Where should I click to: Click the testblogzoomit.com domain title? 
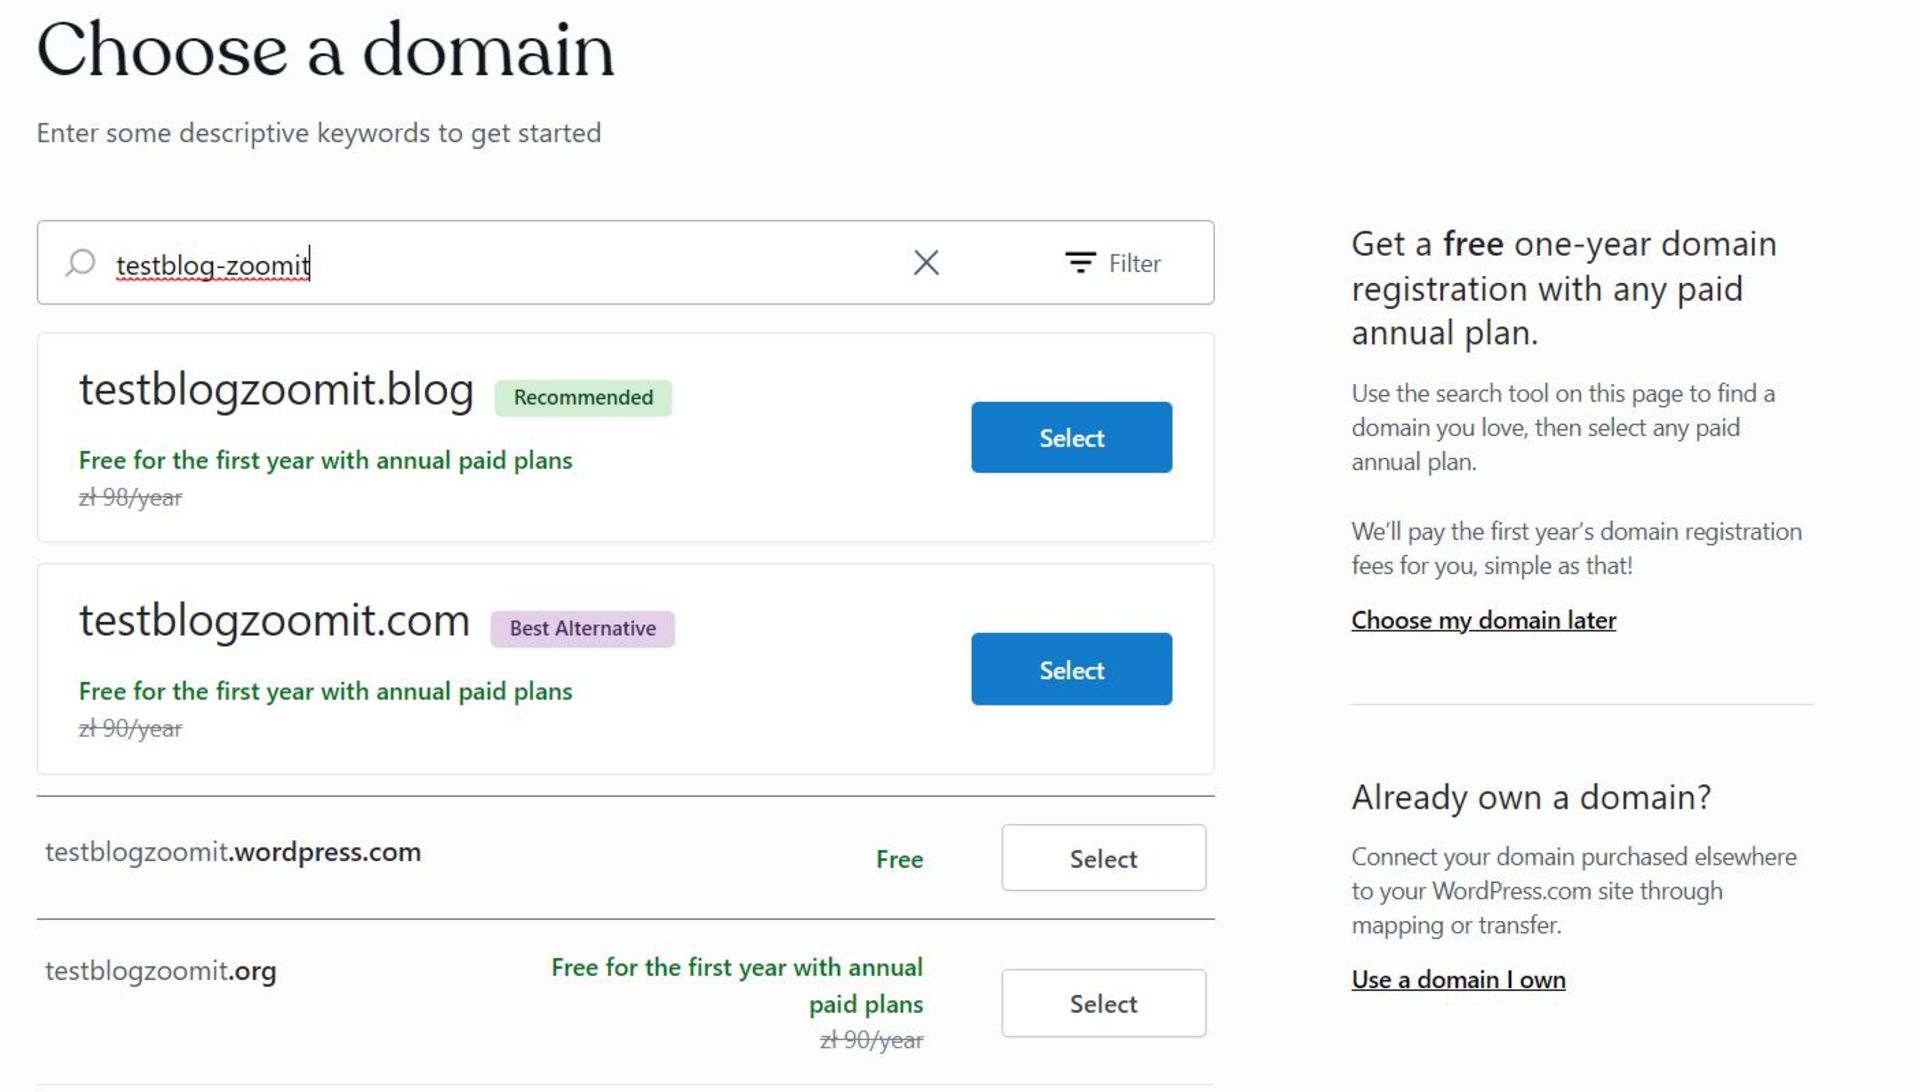pyautogui.click(x=274, y=621)
